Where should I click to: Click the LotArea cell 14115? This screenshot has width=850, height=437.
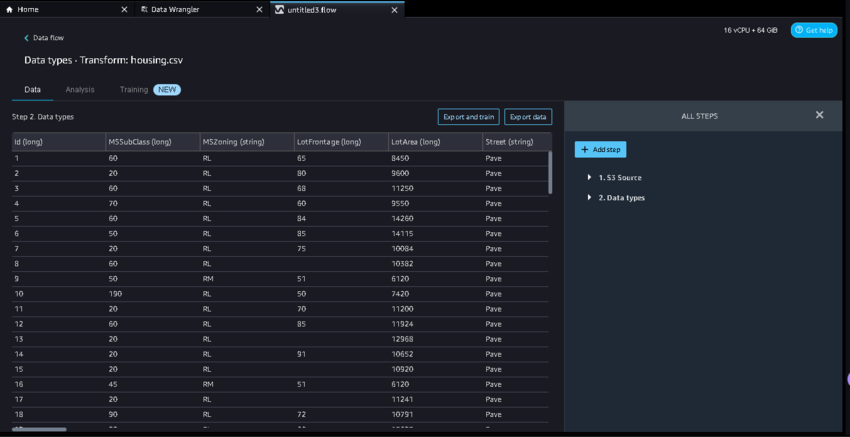(401, 234)
